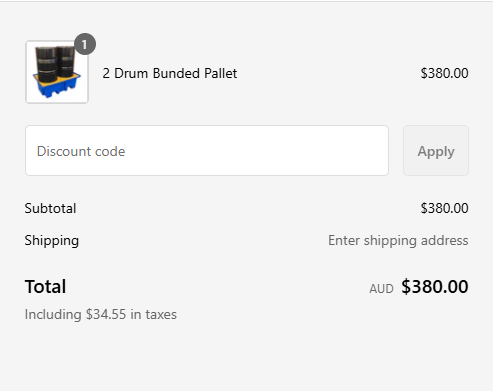Focus the Discount code input field

(x=207, y=151)
